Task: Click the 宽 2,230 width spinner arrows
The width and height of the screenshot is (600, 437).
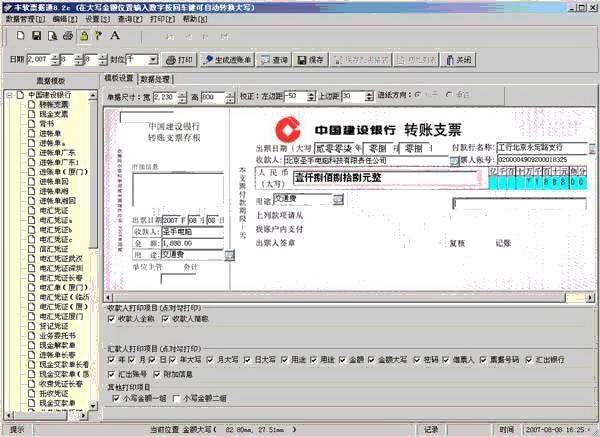Action: coord(182,97)
